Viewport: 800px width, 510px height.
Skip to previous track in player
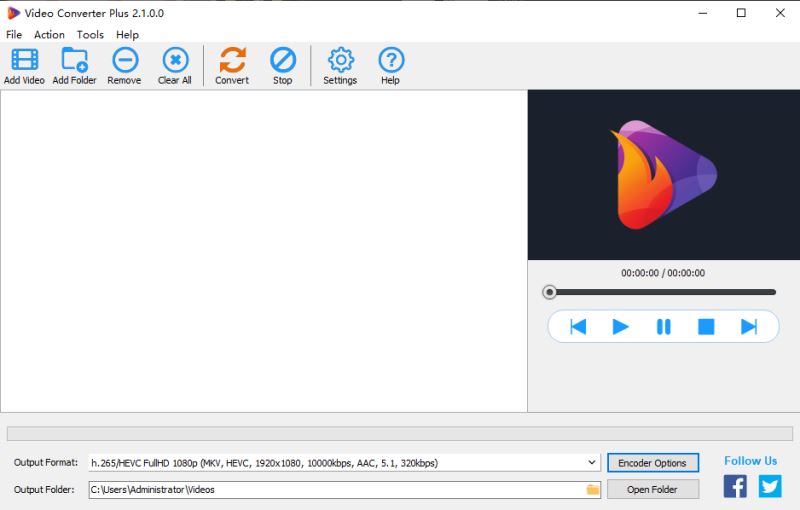tap(578, 326)
